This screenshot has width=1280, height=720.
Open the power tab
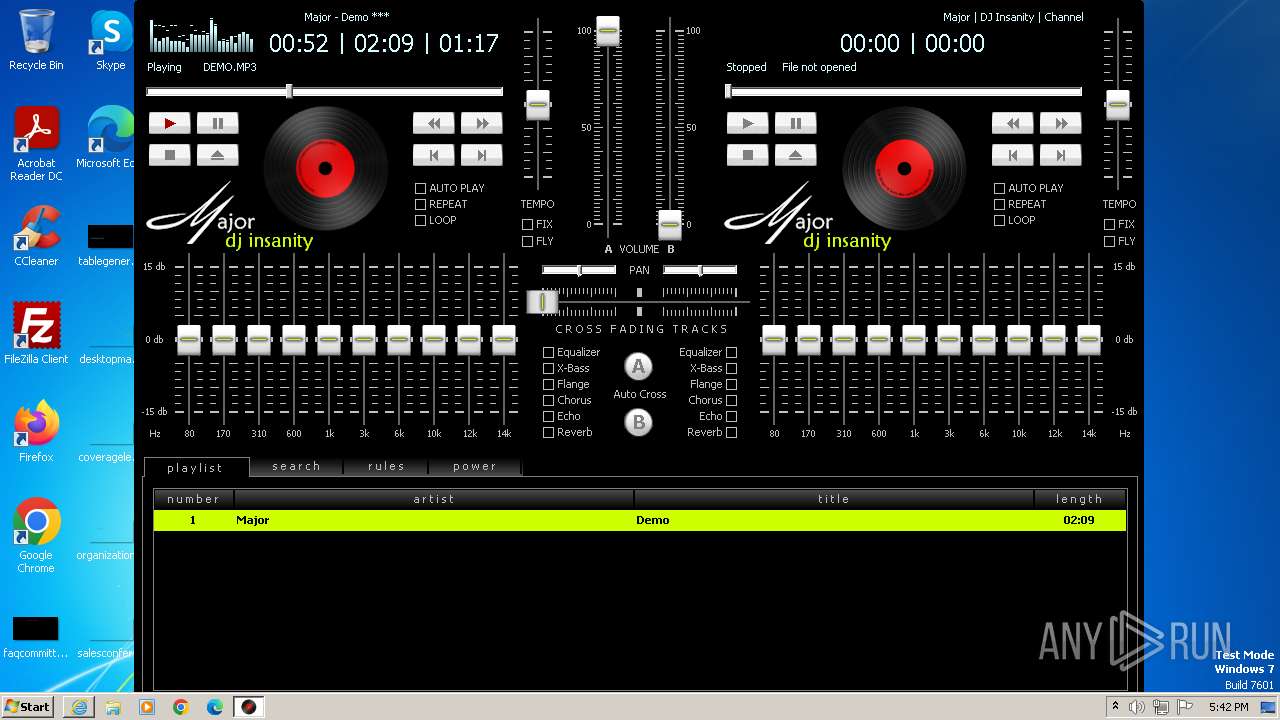tap(475, 466)
